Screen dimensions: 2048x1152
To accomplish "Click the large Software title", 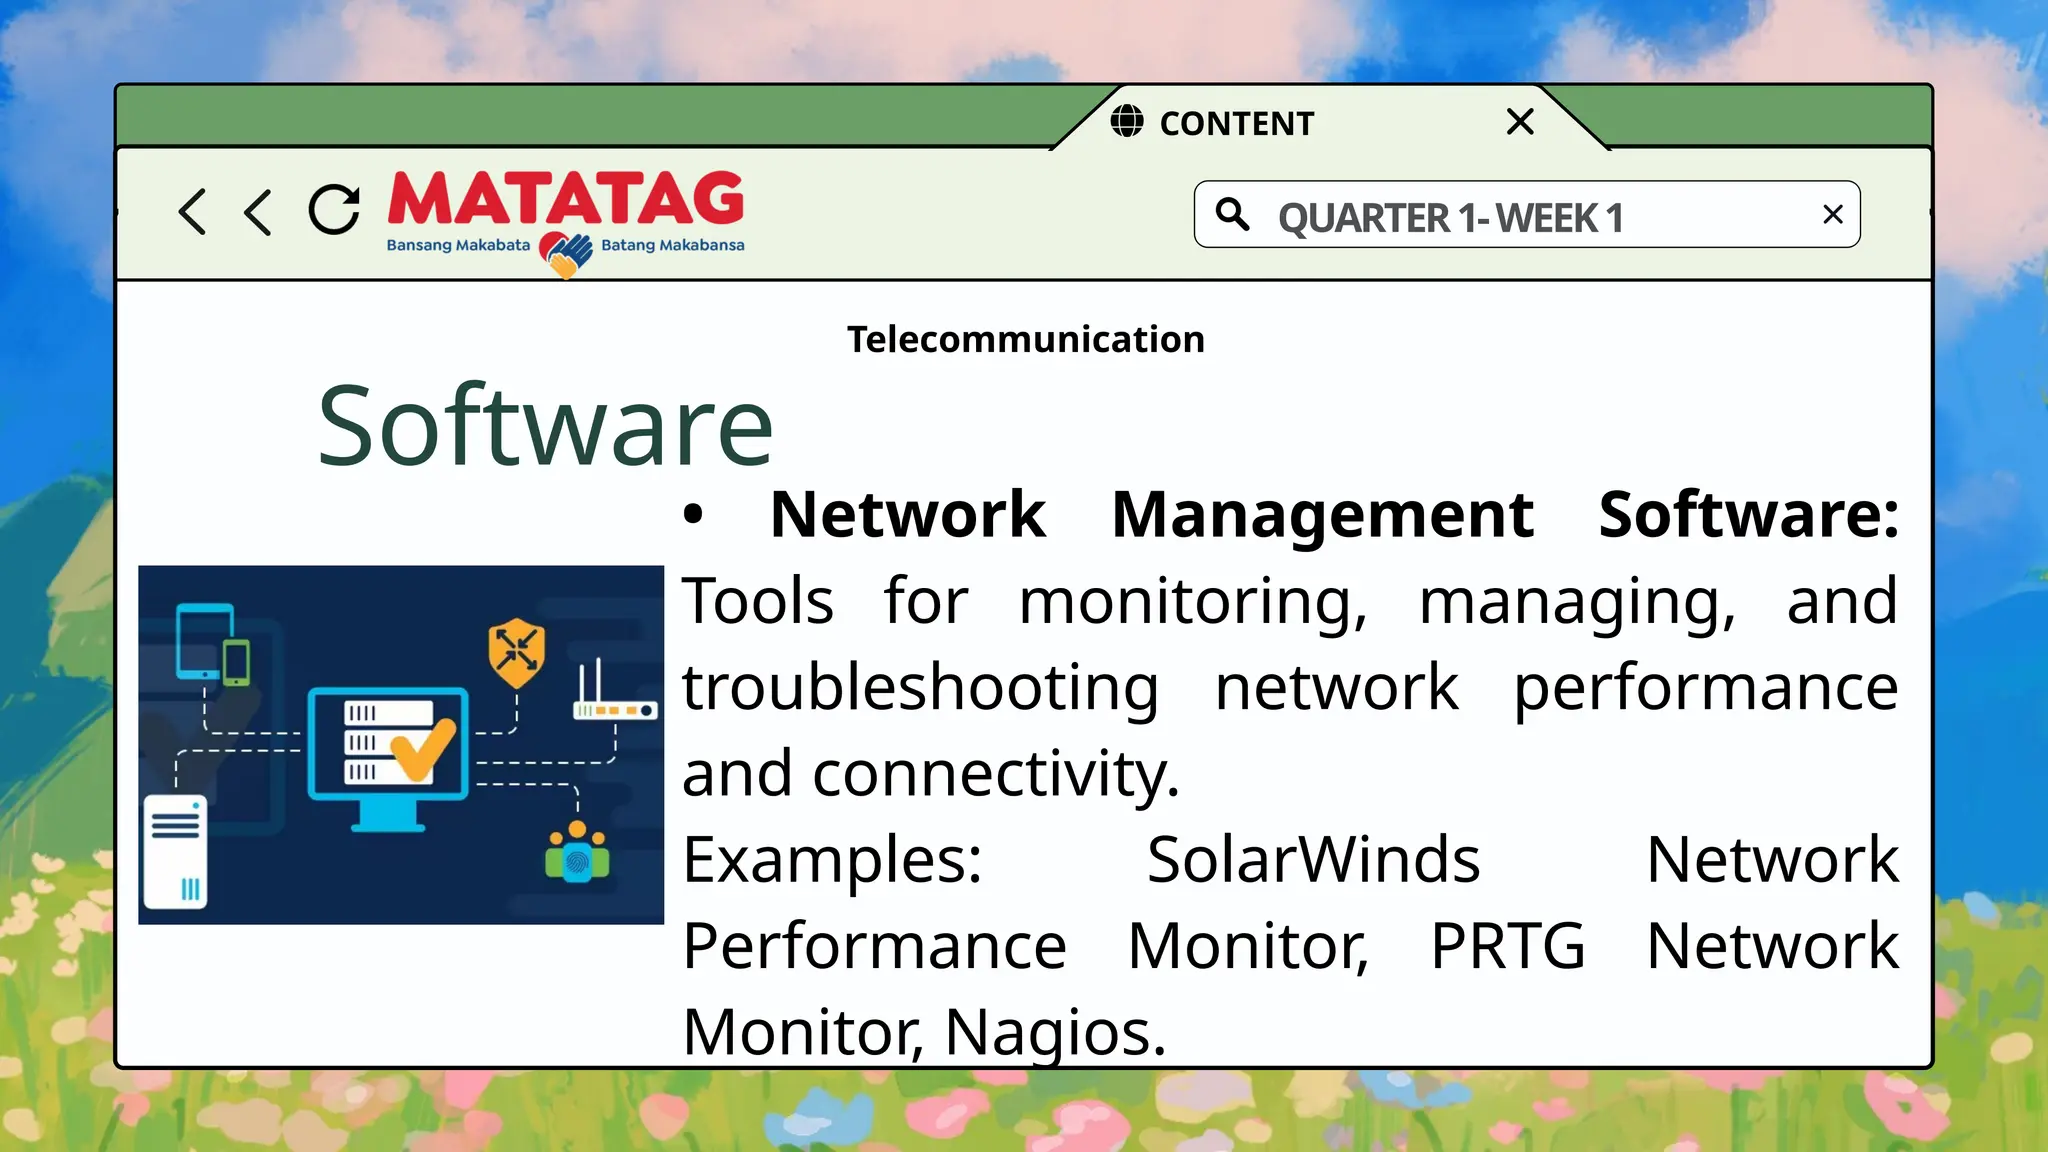I will 545,427.
